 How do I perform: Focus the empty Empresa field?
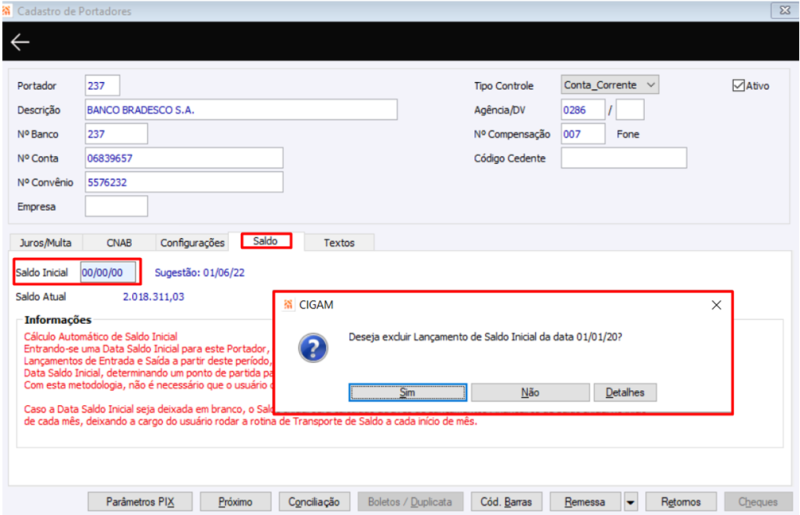pos(116,206)
